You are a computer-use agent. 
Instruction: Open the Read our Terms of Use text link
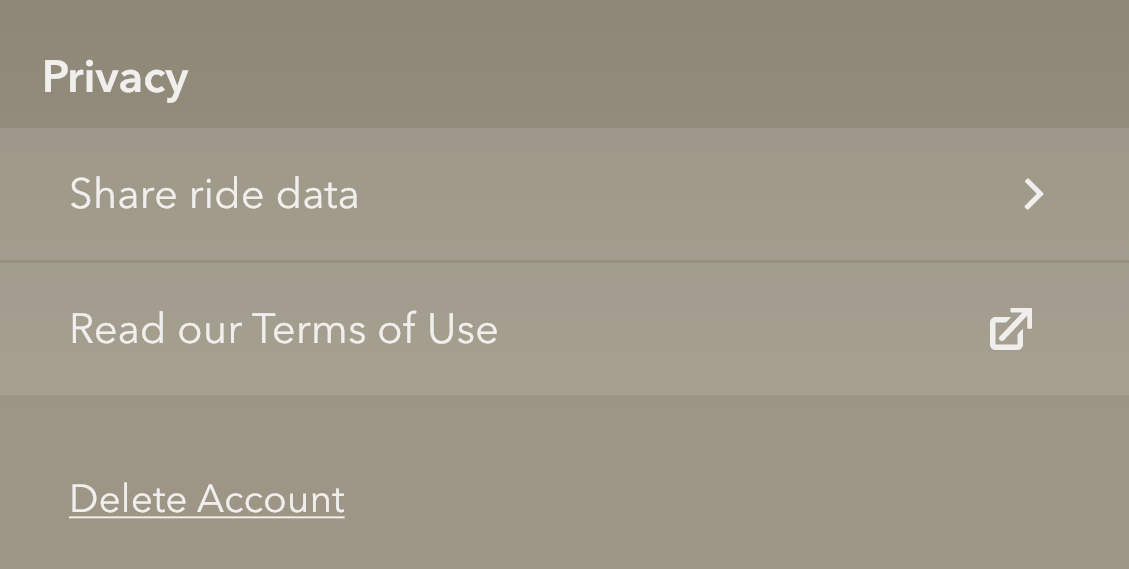284,330
